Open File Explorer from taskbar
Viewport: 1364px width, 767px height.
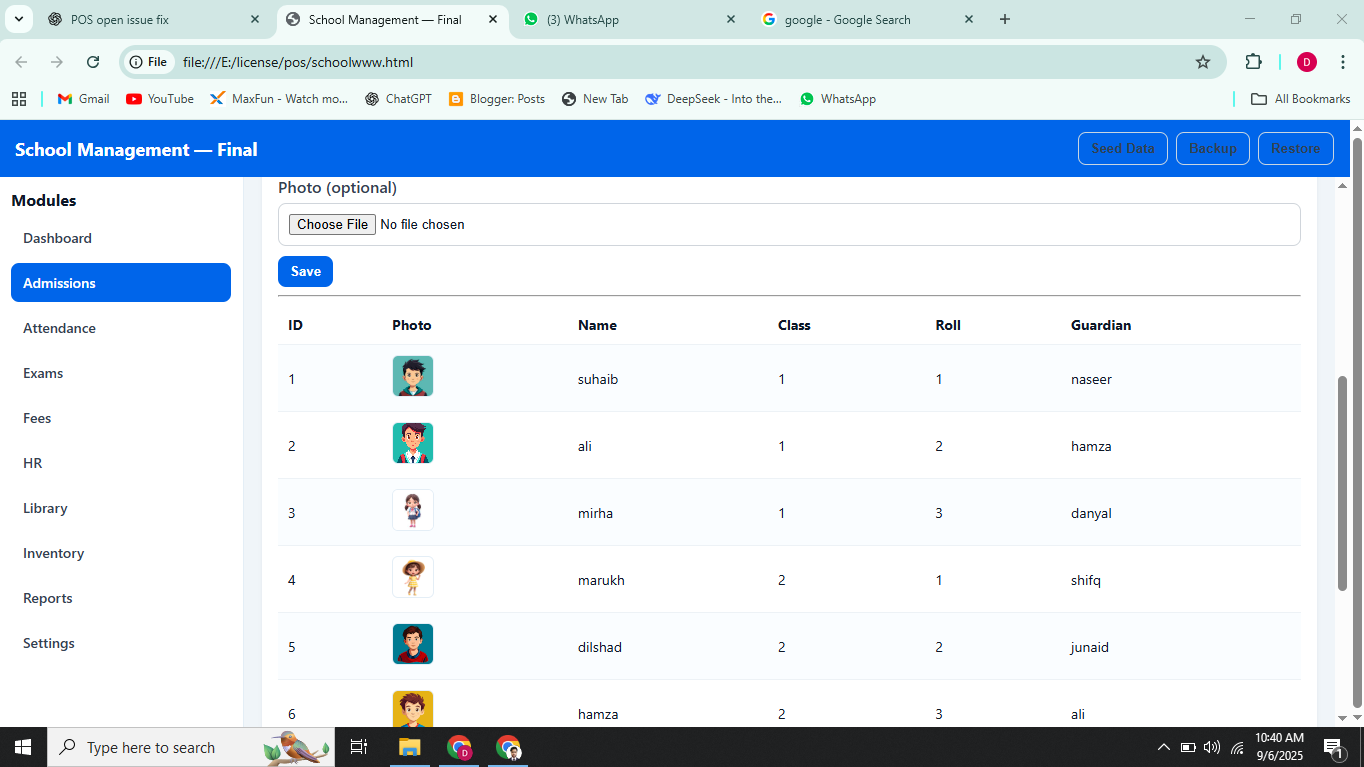coord(409,747)
